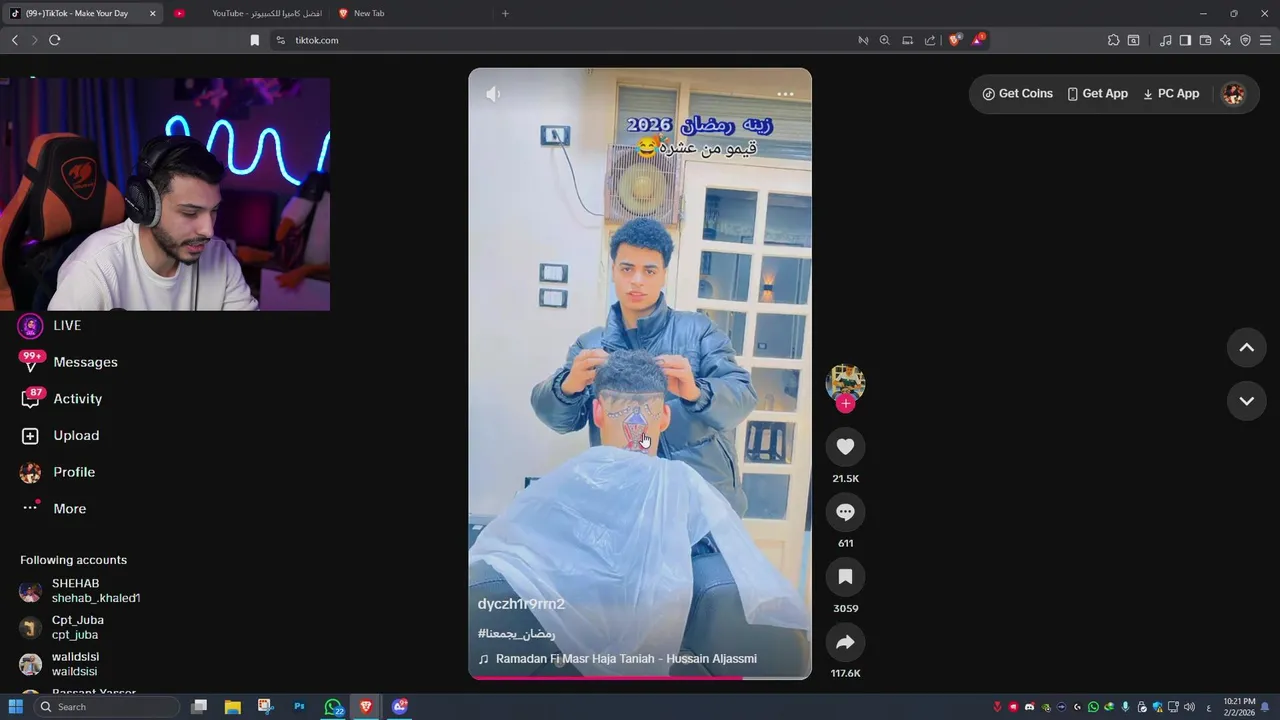Image resolution: width=1280 pixels, height=720 pixels.
Task: Open the music playlist icon in toolbar
Action: coord(1165,40)
